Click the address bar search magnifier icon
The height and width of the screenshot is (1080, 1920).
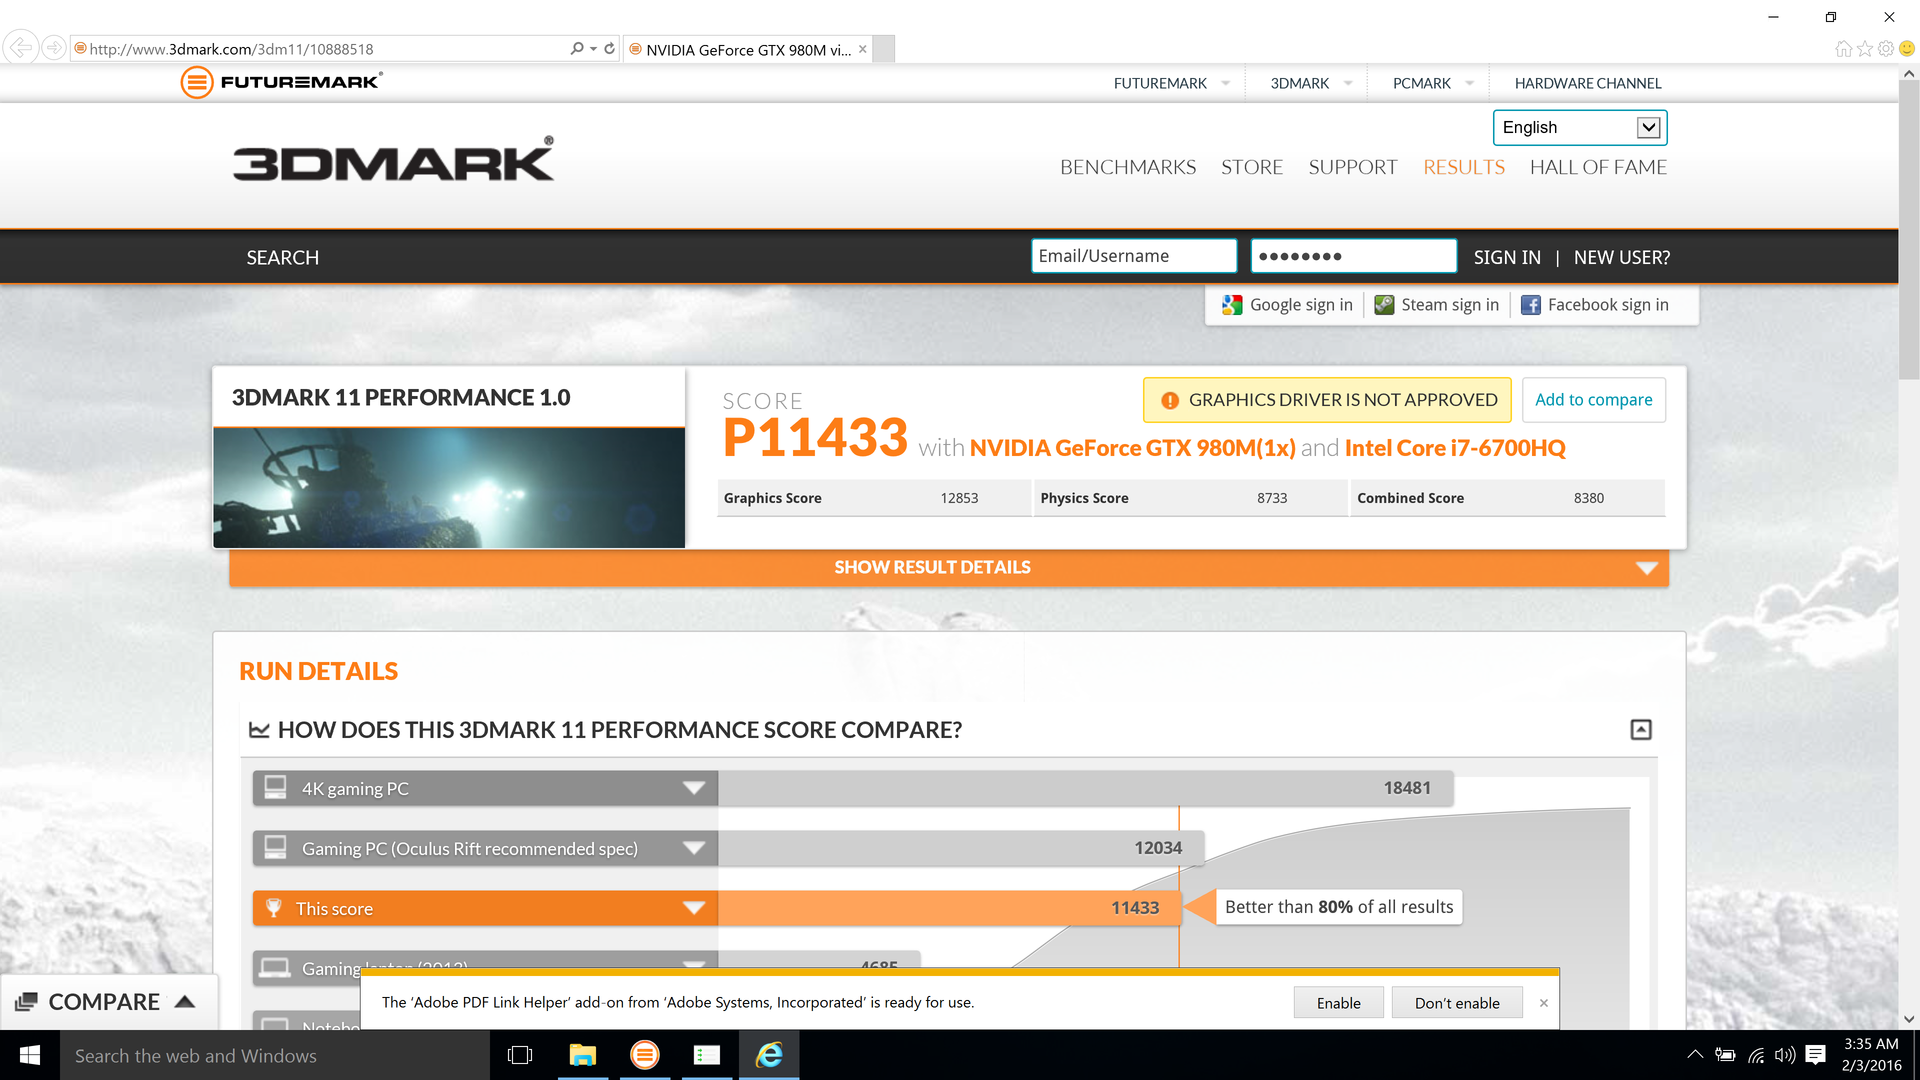[577, 48]
